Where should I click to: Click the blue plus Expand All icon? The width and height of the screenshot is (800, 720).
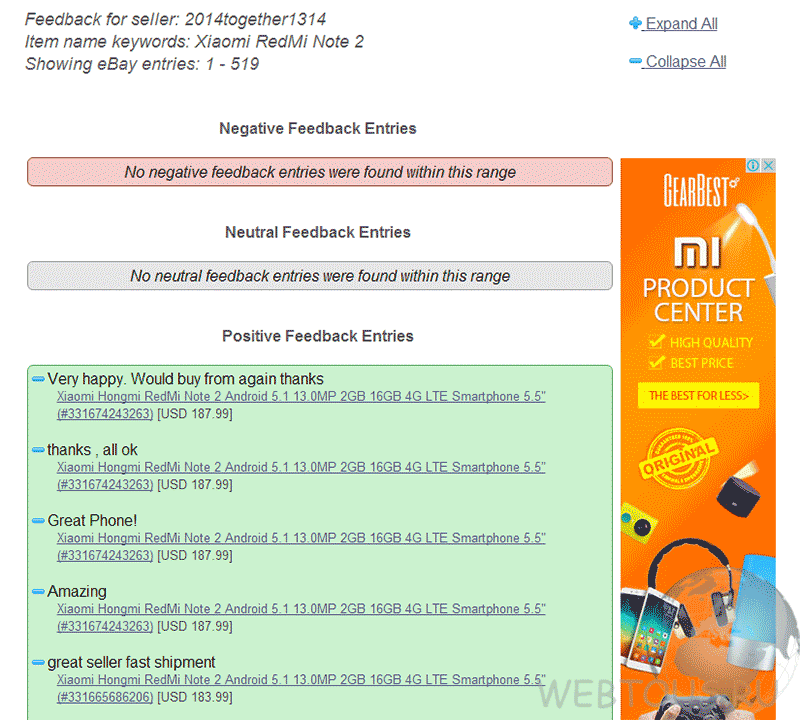635,23
